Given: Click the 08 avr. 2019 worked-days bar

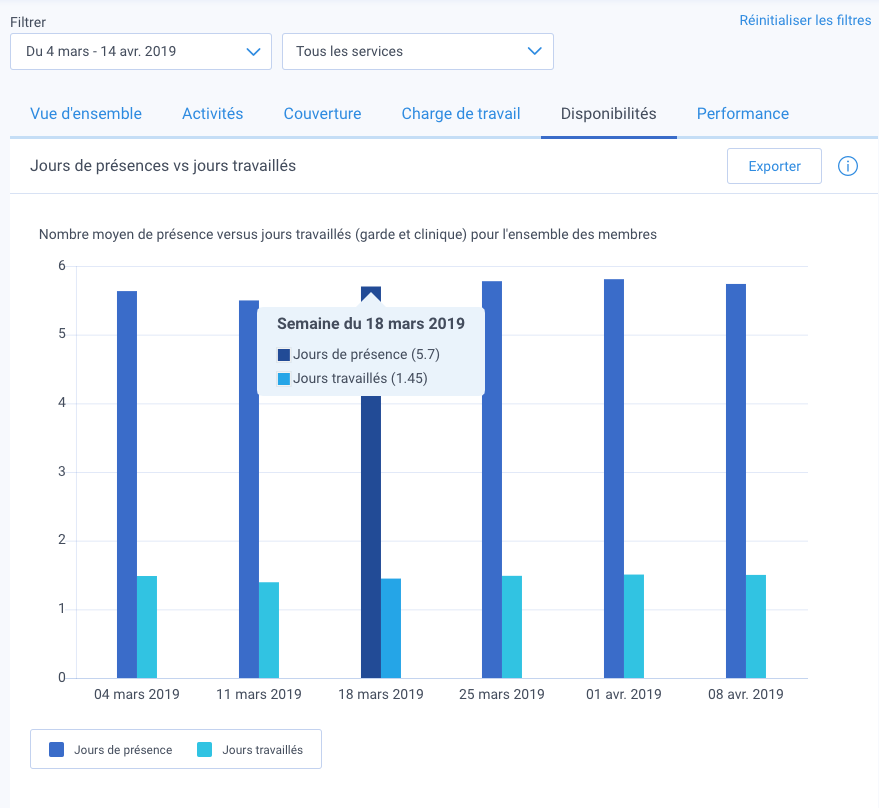Looking at the screenshot, I should 756,626.
